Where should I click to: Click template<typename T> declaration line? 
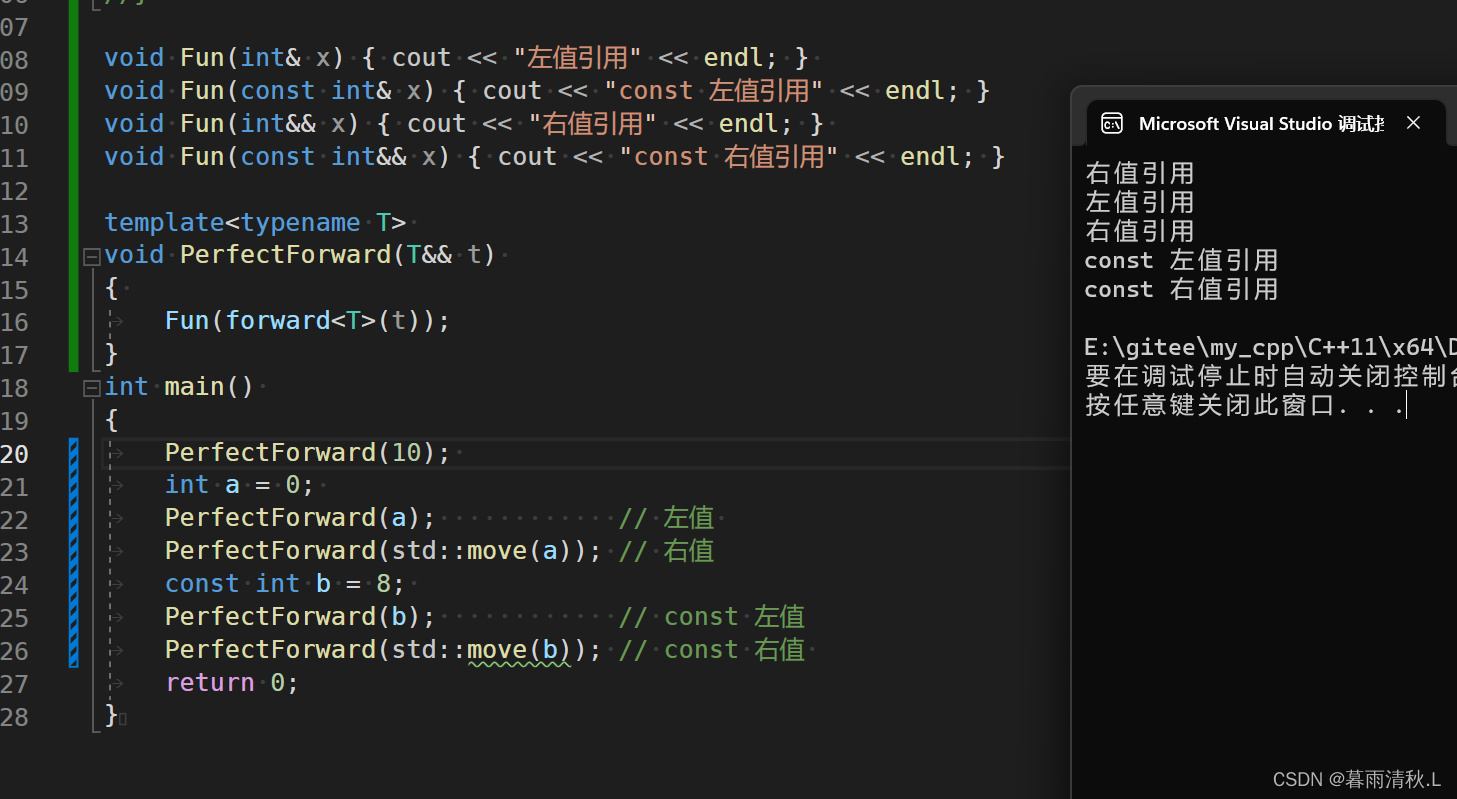point(255,222)
